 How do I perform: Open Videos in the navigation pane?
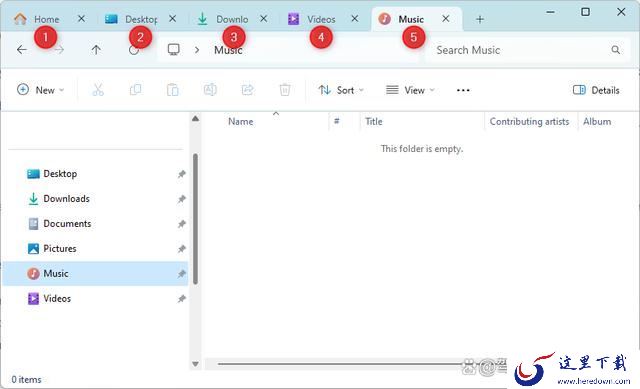[96, 298]
